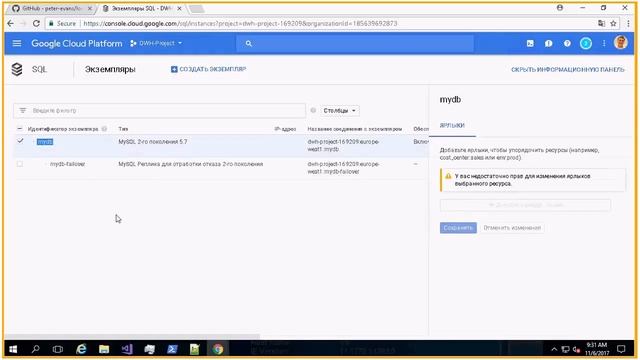Toggle the select-all header checkbox

click(x=20, y=129)
